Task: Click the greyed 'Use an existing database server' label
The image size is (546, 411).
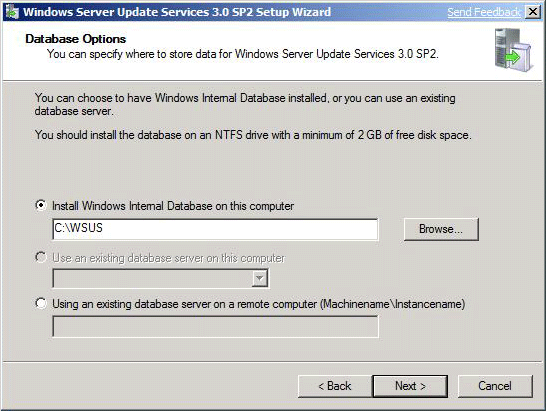Action: coord(168,258)
